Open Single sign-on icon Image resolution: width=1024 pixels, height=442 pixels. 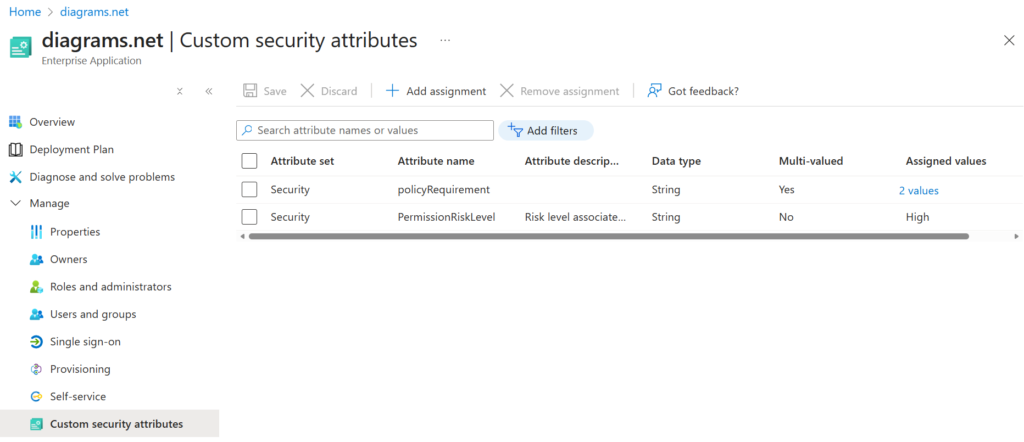coord(36,342)
